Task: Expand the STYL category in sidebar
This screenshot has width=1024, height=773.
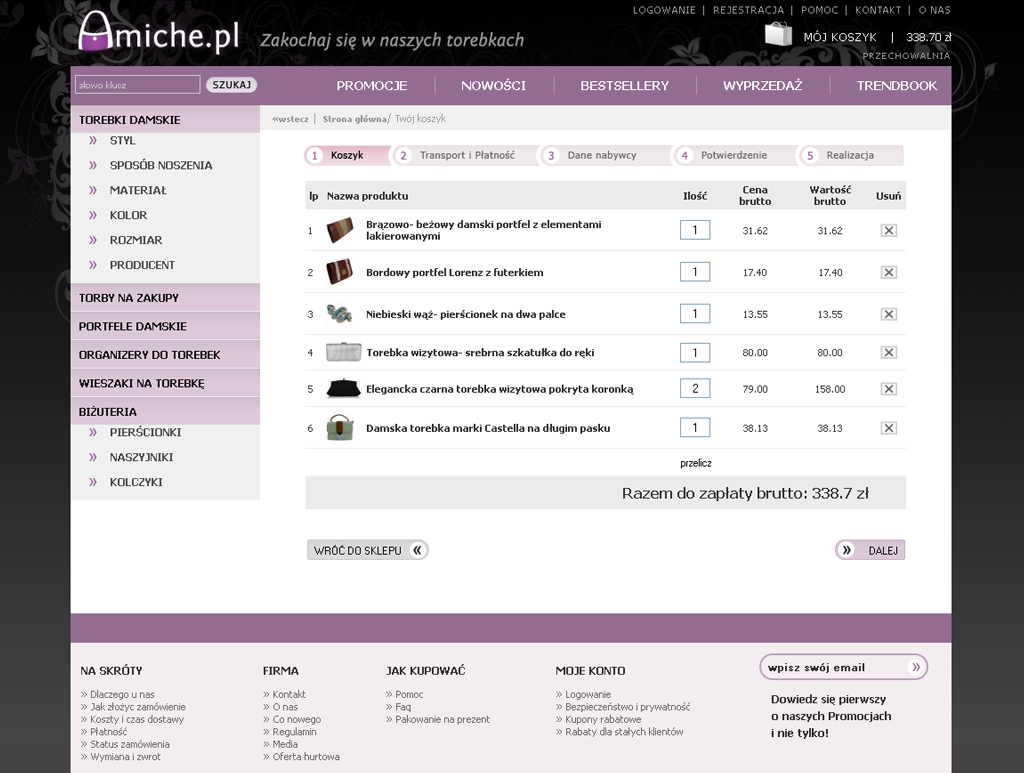Action: tap(122, 141)
